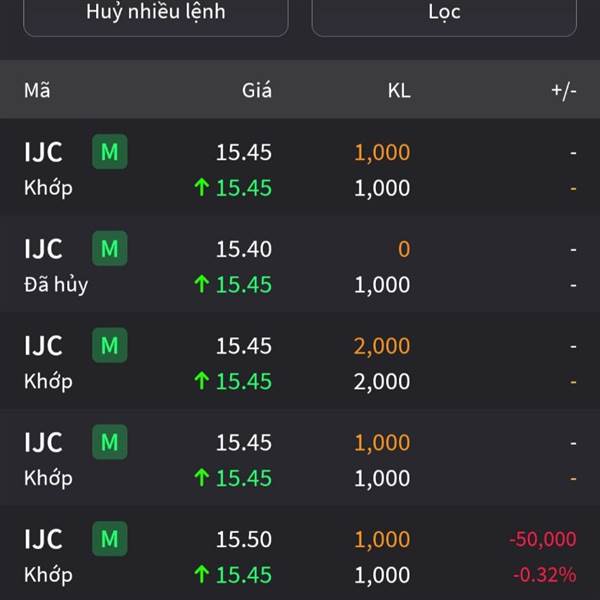The width and height of the screenshot is (600, 600).
Task: Sort by the Mã column header
Action: 37,91
